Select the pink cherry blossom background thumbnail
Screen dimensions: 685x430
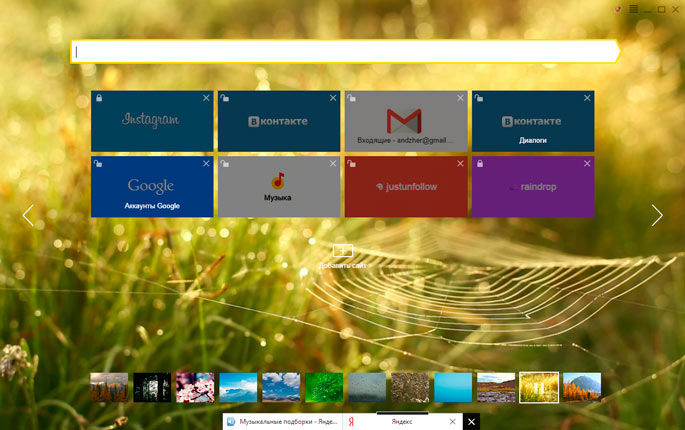tap(195, 387)
